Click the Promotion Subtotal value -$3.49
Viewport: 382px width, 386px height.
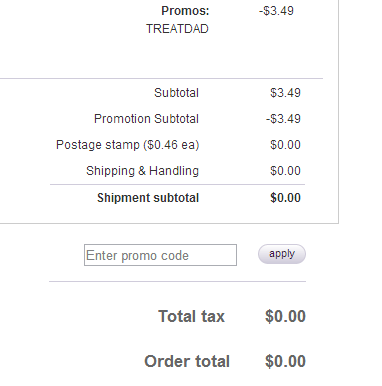tap(283, 119)
